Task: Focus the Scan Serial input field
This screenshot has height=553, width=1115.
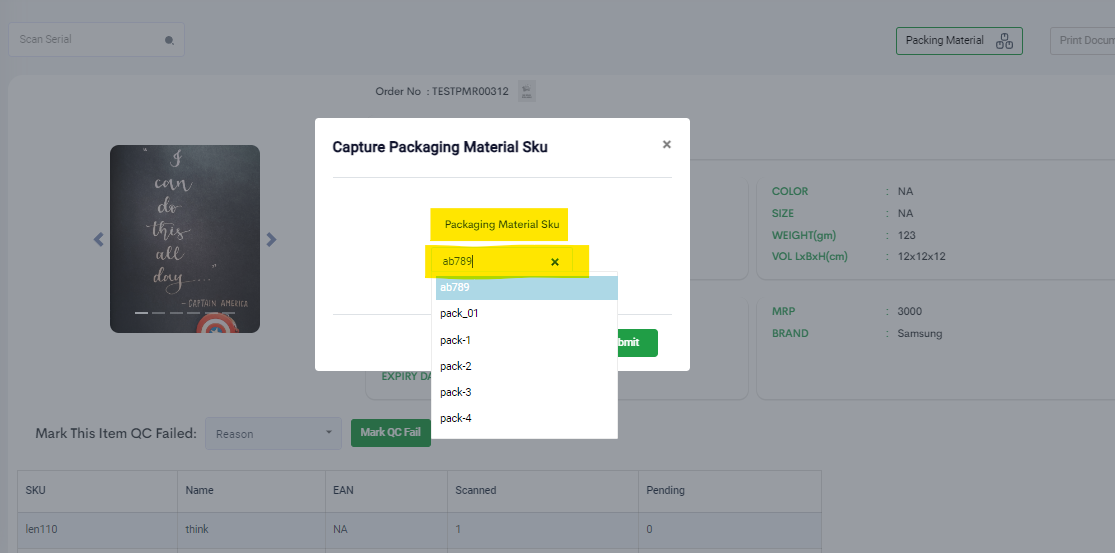Action: pos(96,40)
